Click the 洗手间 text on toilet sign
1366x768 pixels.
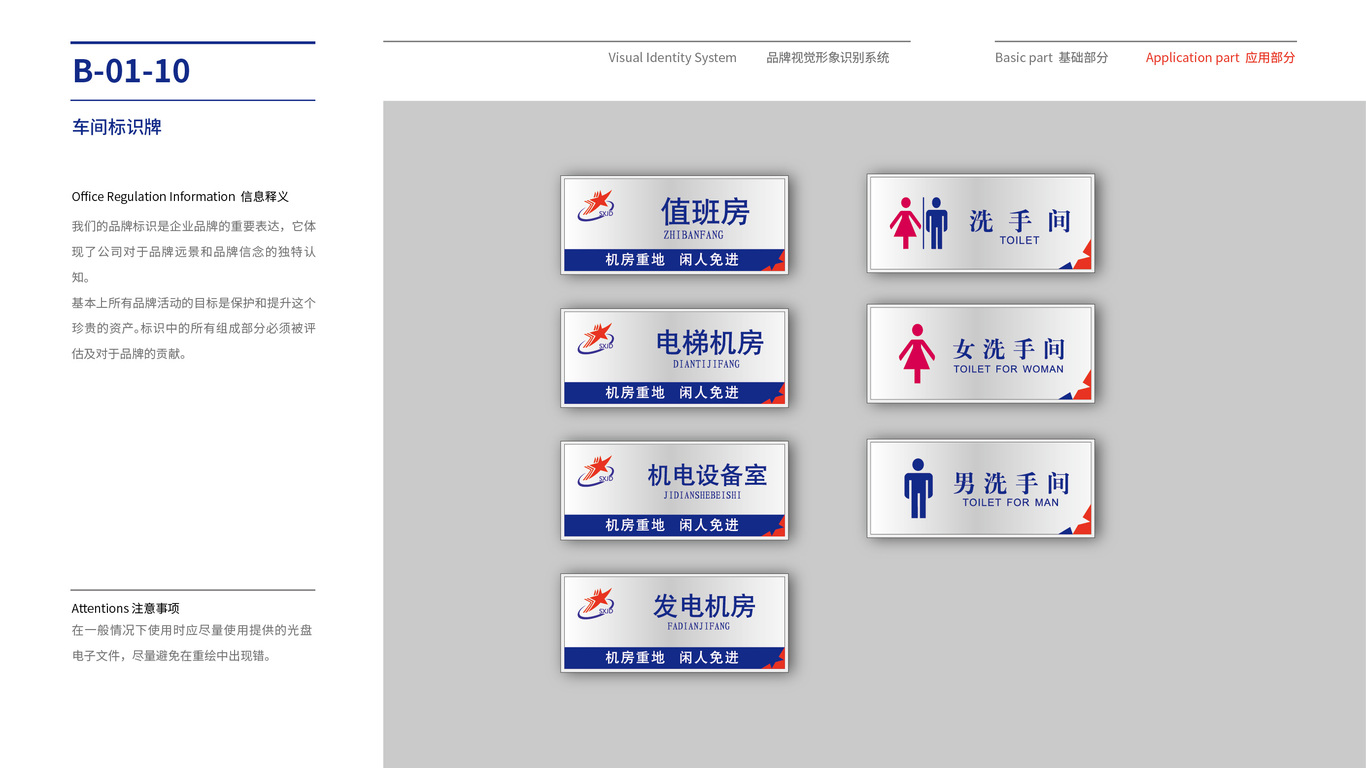[1019, 221]
